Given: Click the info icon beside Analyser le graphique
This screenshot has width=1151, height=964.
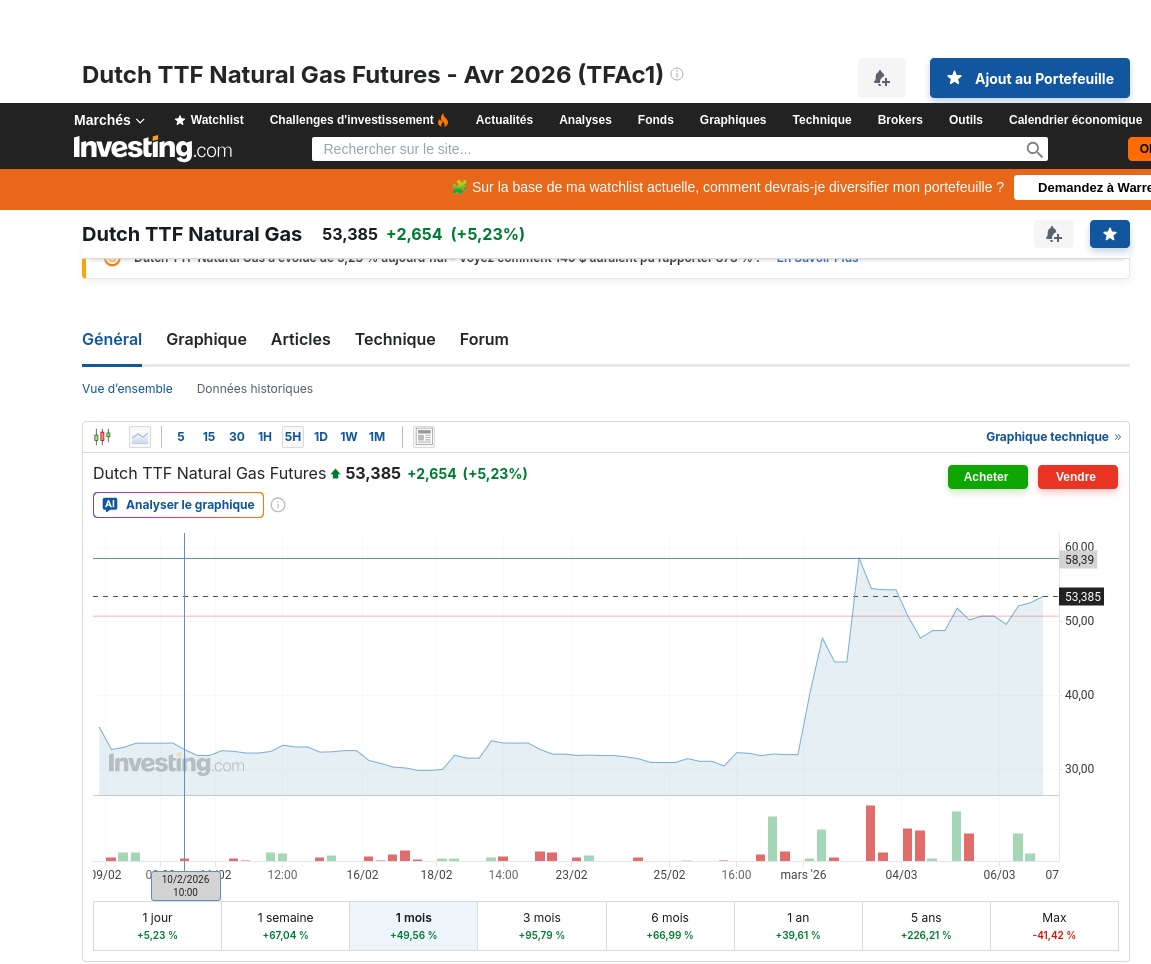Looking at the screenshot, I should click(x=278, y=505).
